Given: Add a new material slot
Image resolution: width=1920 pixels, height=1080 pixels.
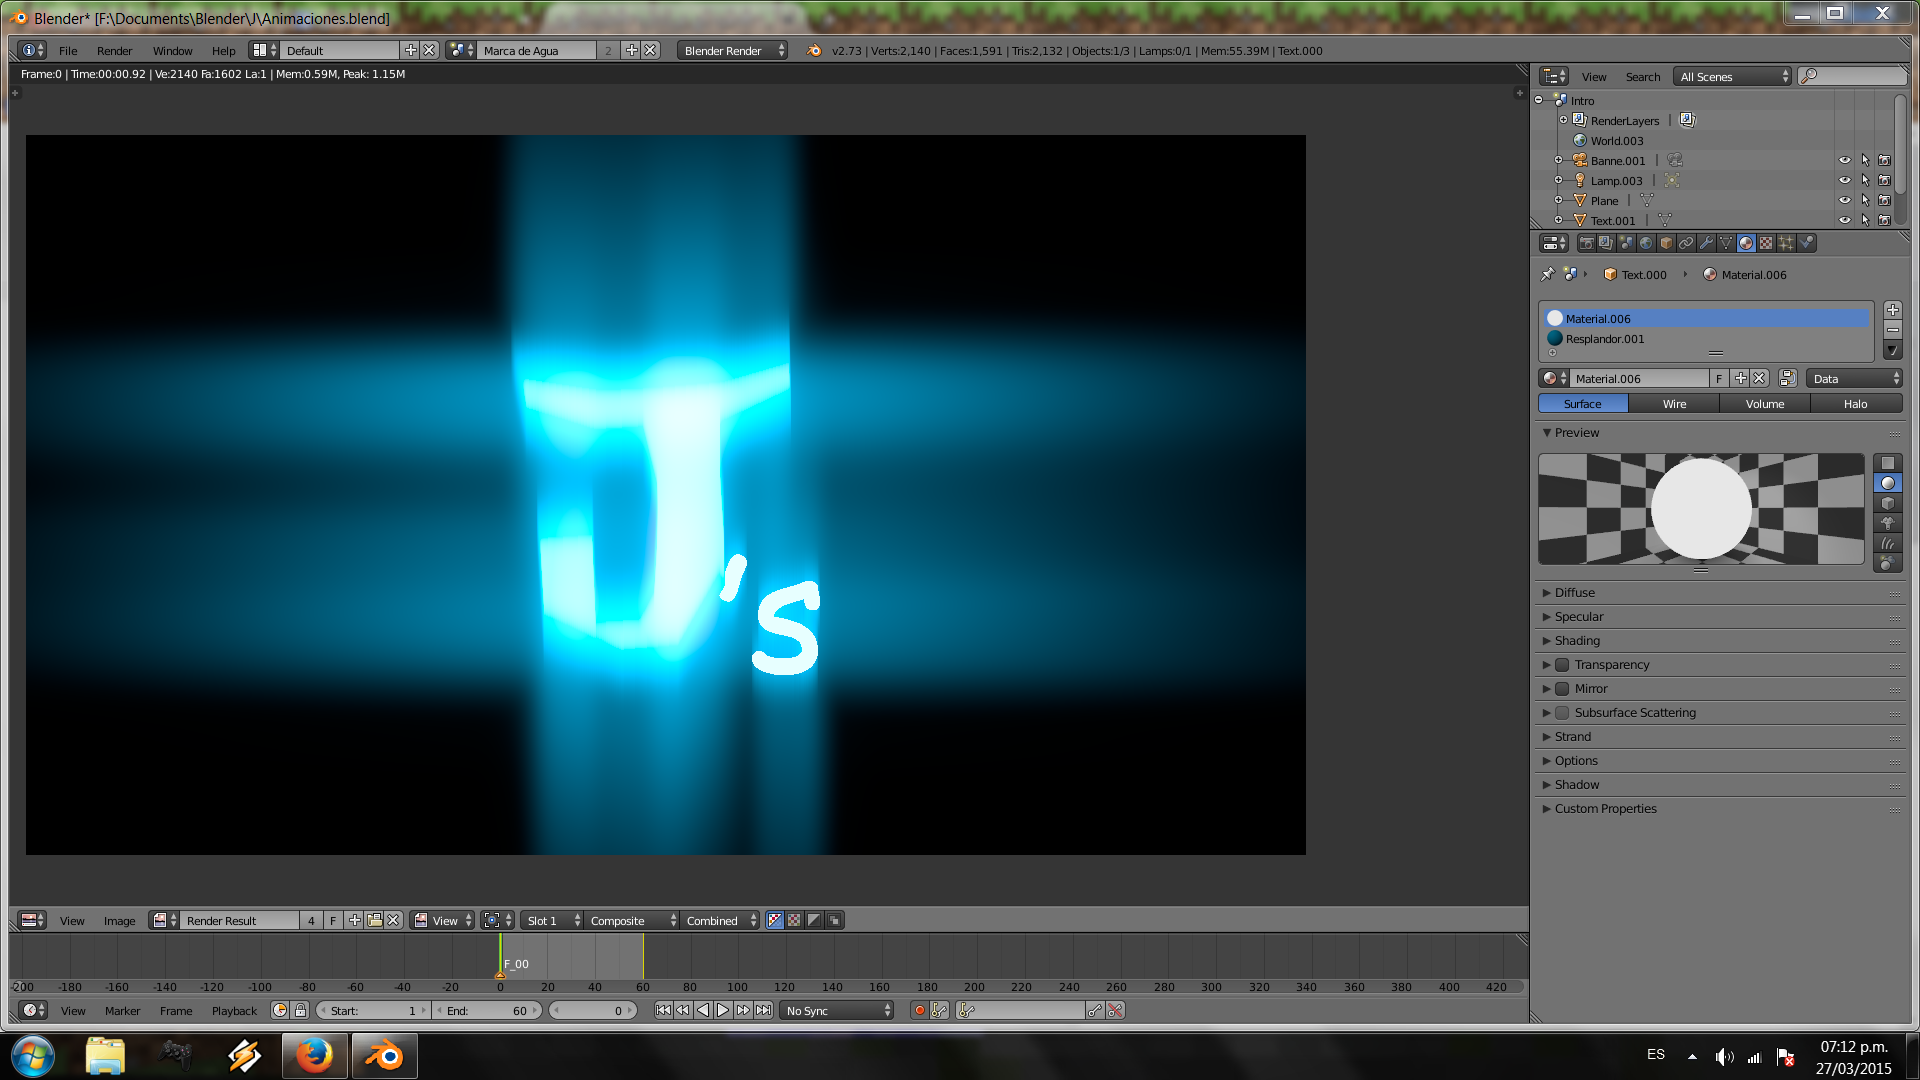Looking at the screenshot, I should pyautogui.click(x=1892, y=310).
